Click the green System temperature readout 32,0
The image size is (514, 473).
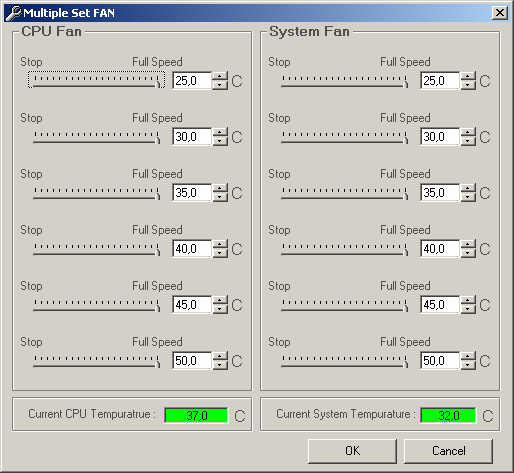pos(448,415)
